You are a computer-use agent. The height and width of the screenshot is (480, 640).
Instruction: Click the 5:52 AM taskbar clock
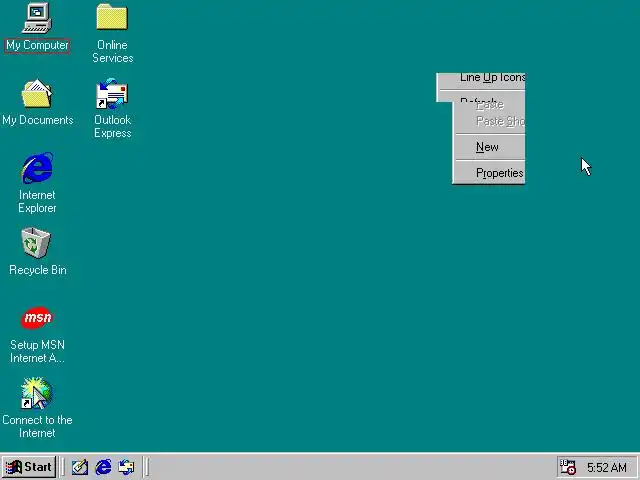[x=607, y=467]
